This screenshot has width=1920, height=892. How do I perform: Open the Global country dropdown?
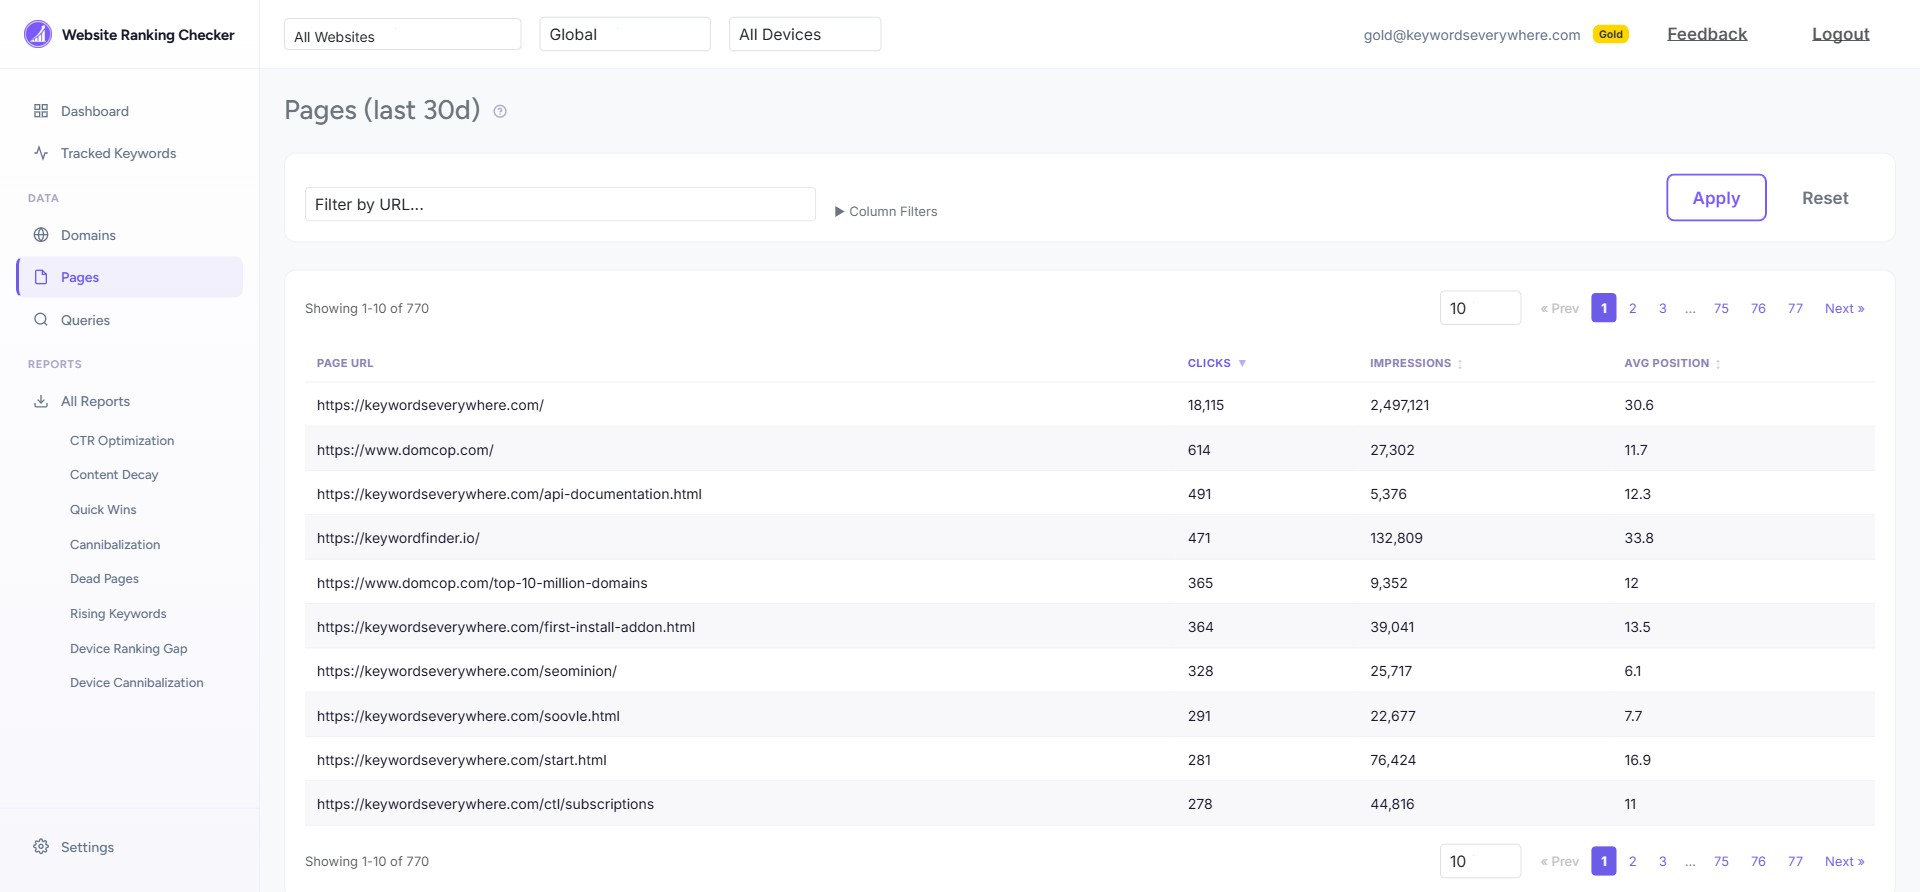(625, 34)
